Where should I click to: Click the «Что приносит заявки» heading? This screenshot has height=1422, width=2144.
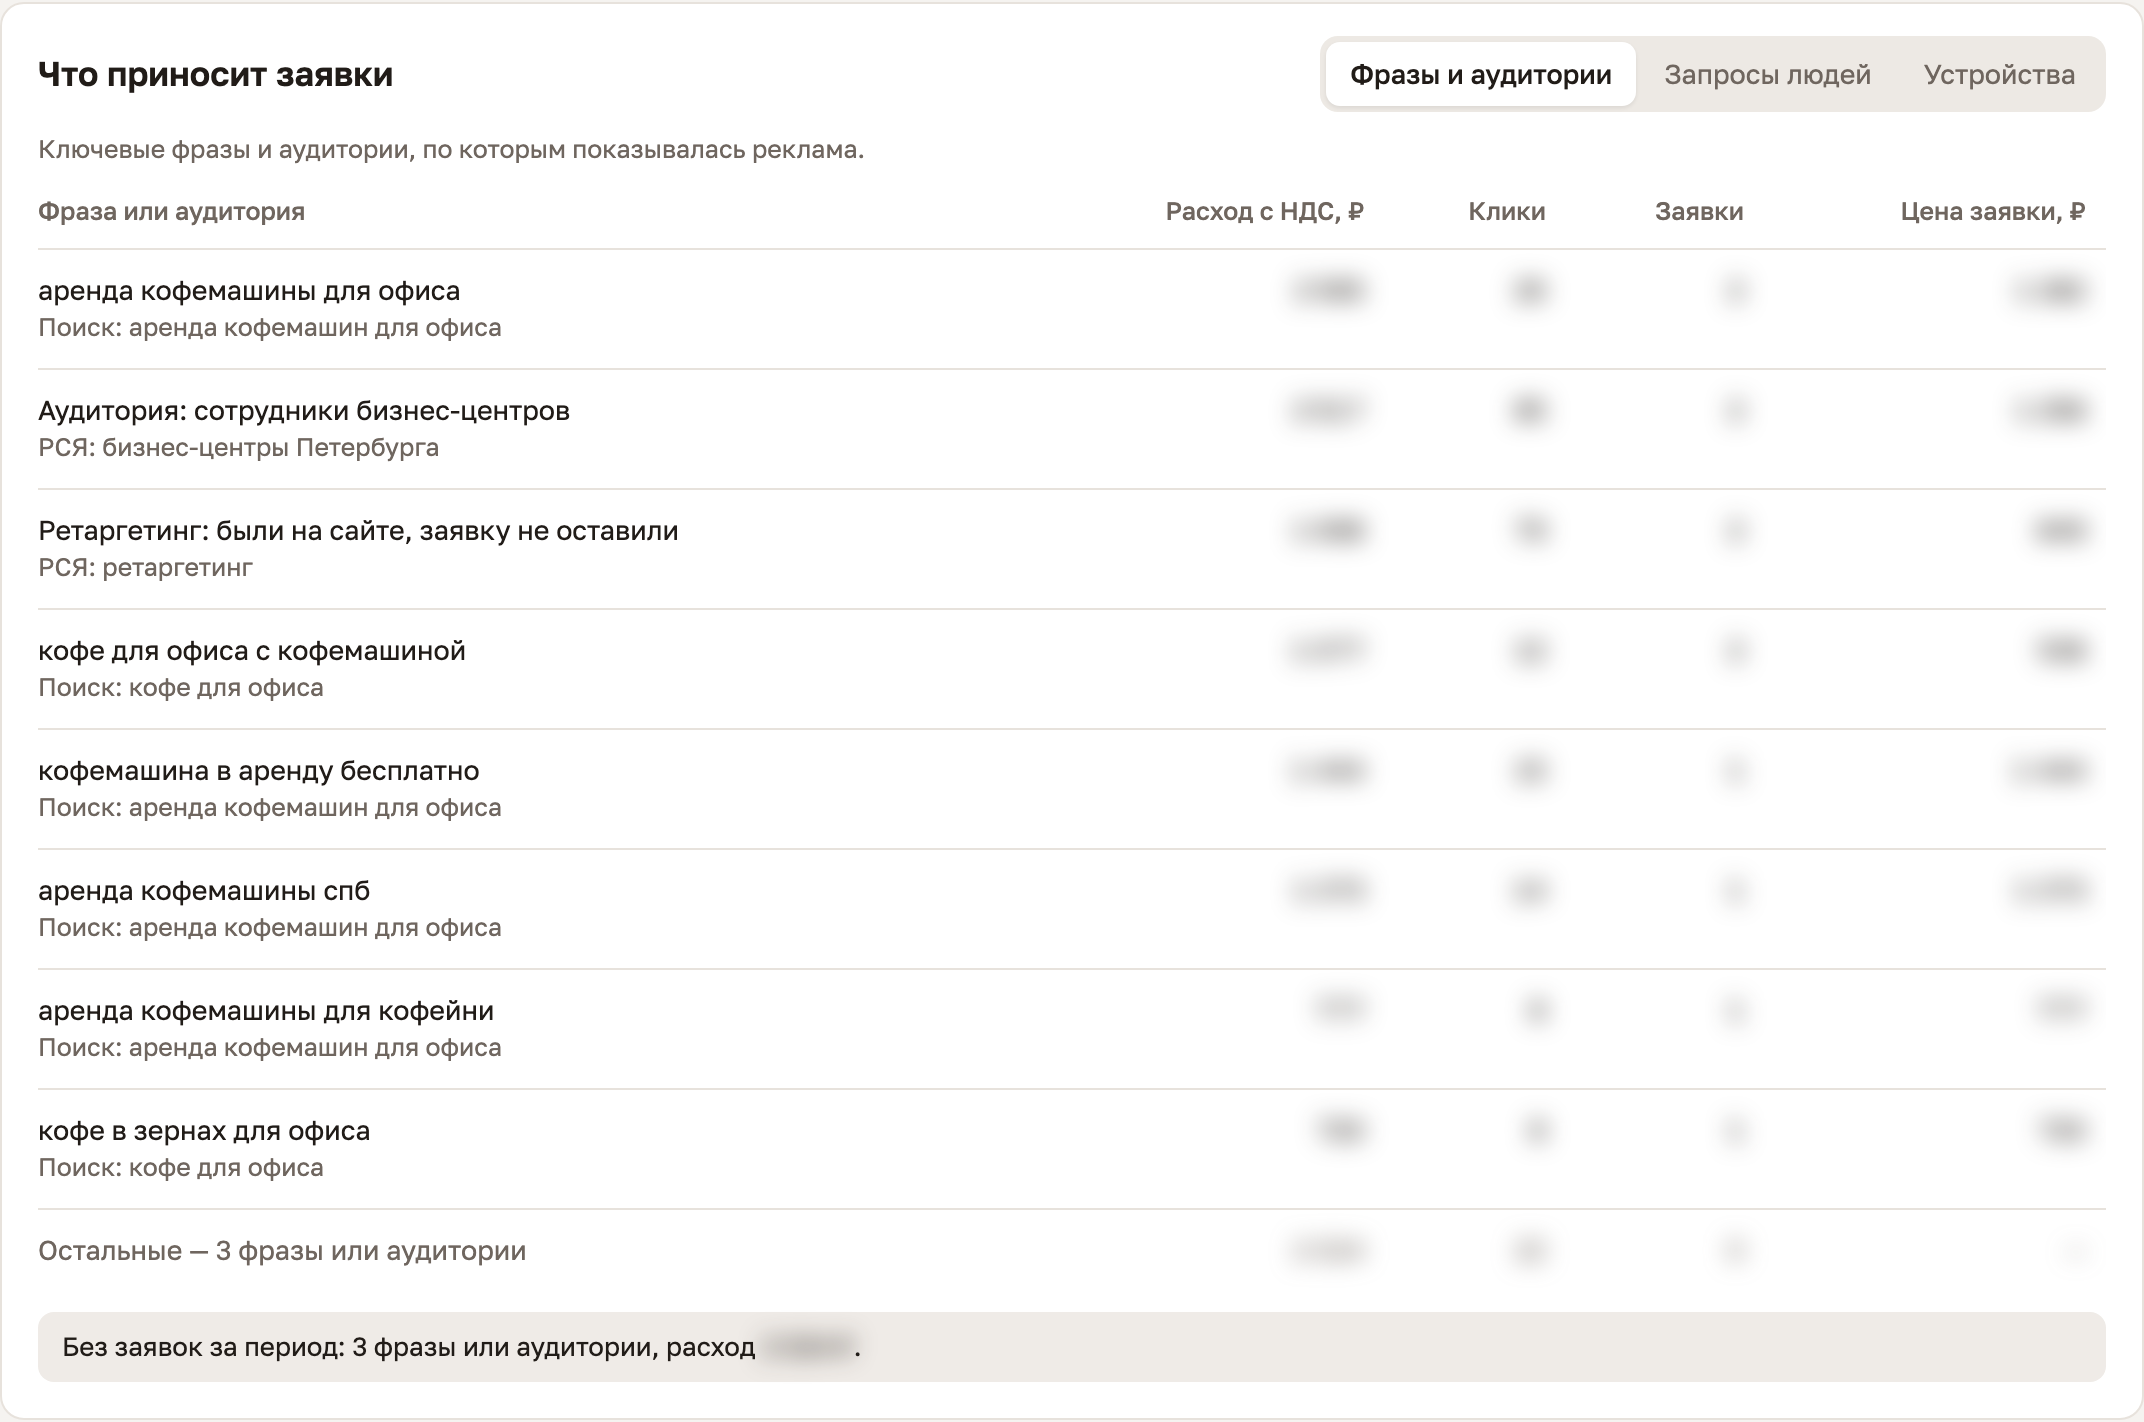[216, 75]
